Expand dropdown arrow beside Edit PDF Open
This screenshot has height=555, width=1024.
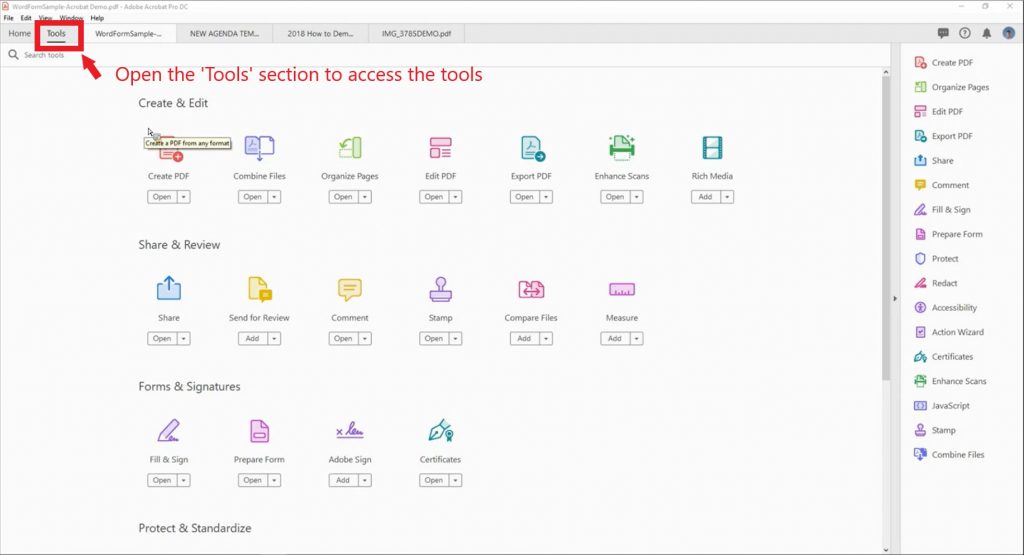[x=456, y=197]
